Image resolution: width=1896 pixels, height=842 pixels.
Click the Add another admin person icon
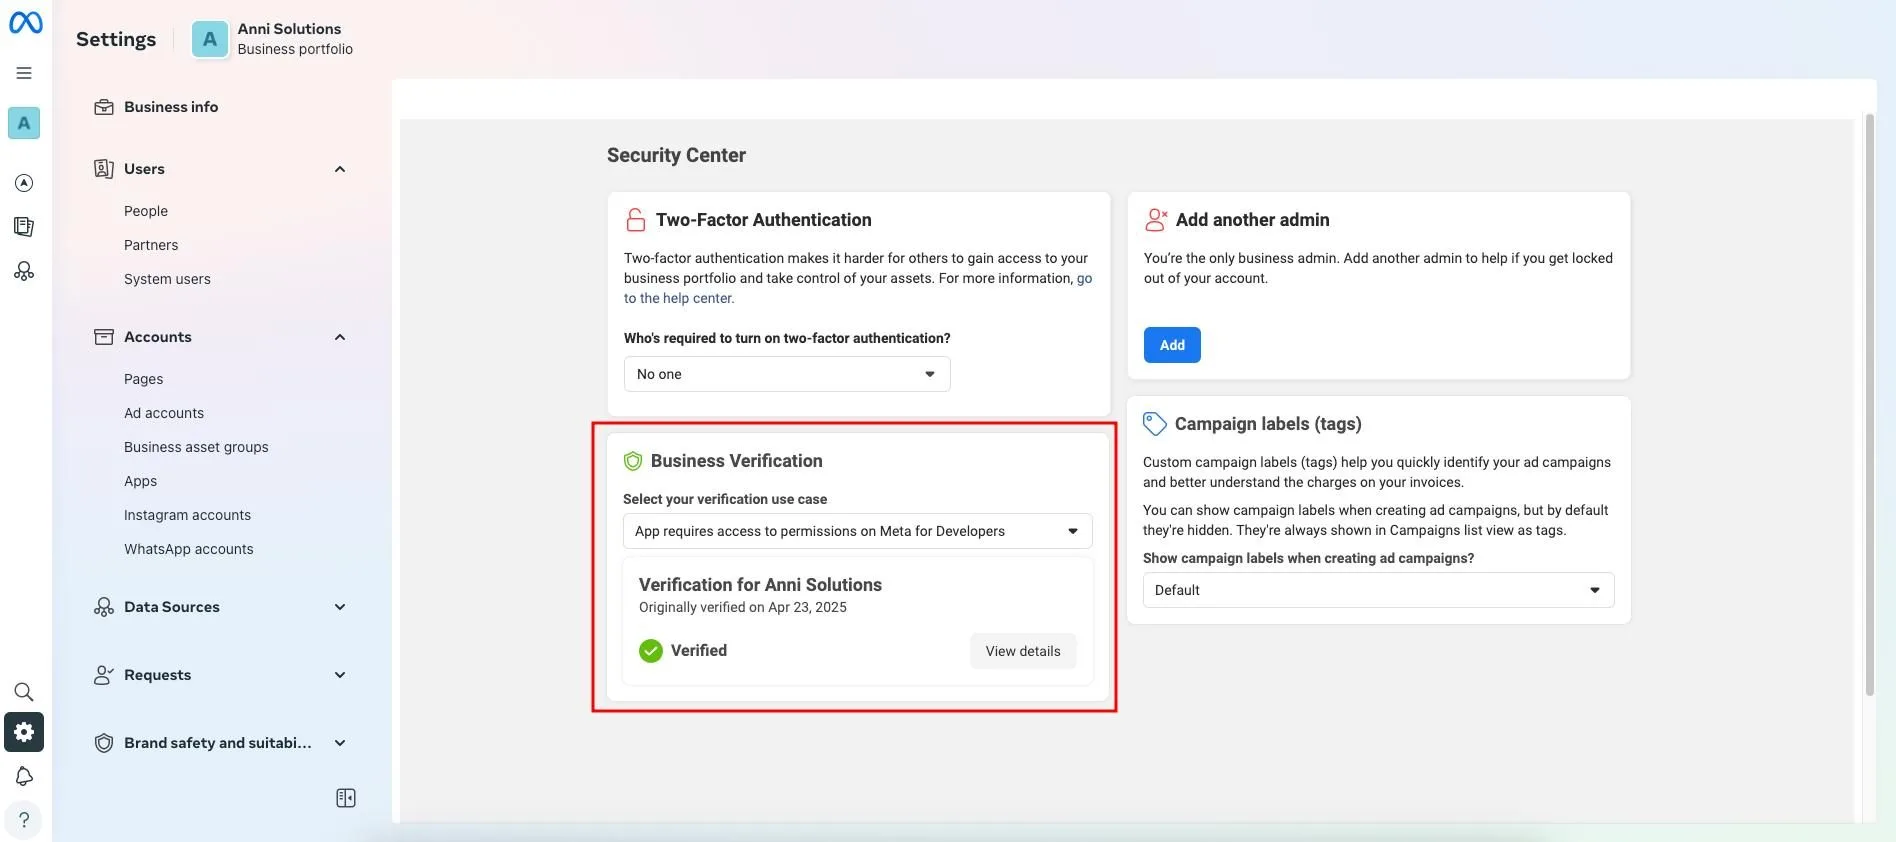(x=1156, y=220)
